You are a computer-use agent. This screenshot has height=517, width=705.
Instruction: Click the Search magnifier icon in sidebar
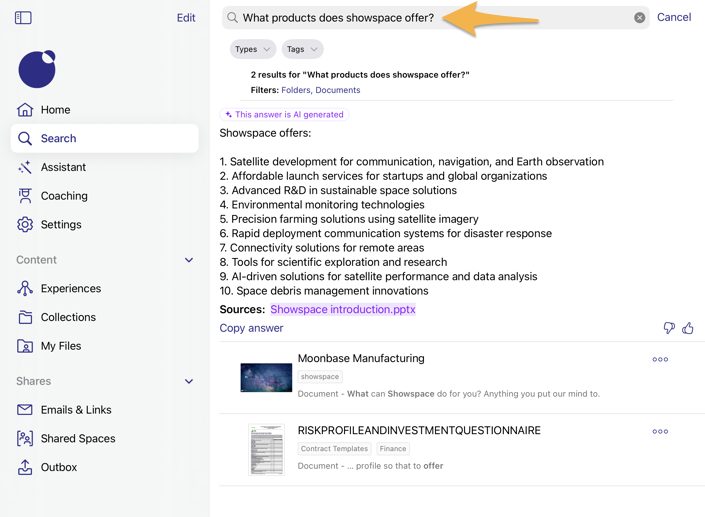(25, 138)
